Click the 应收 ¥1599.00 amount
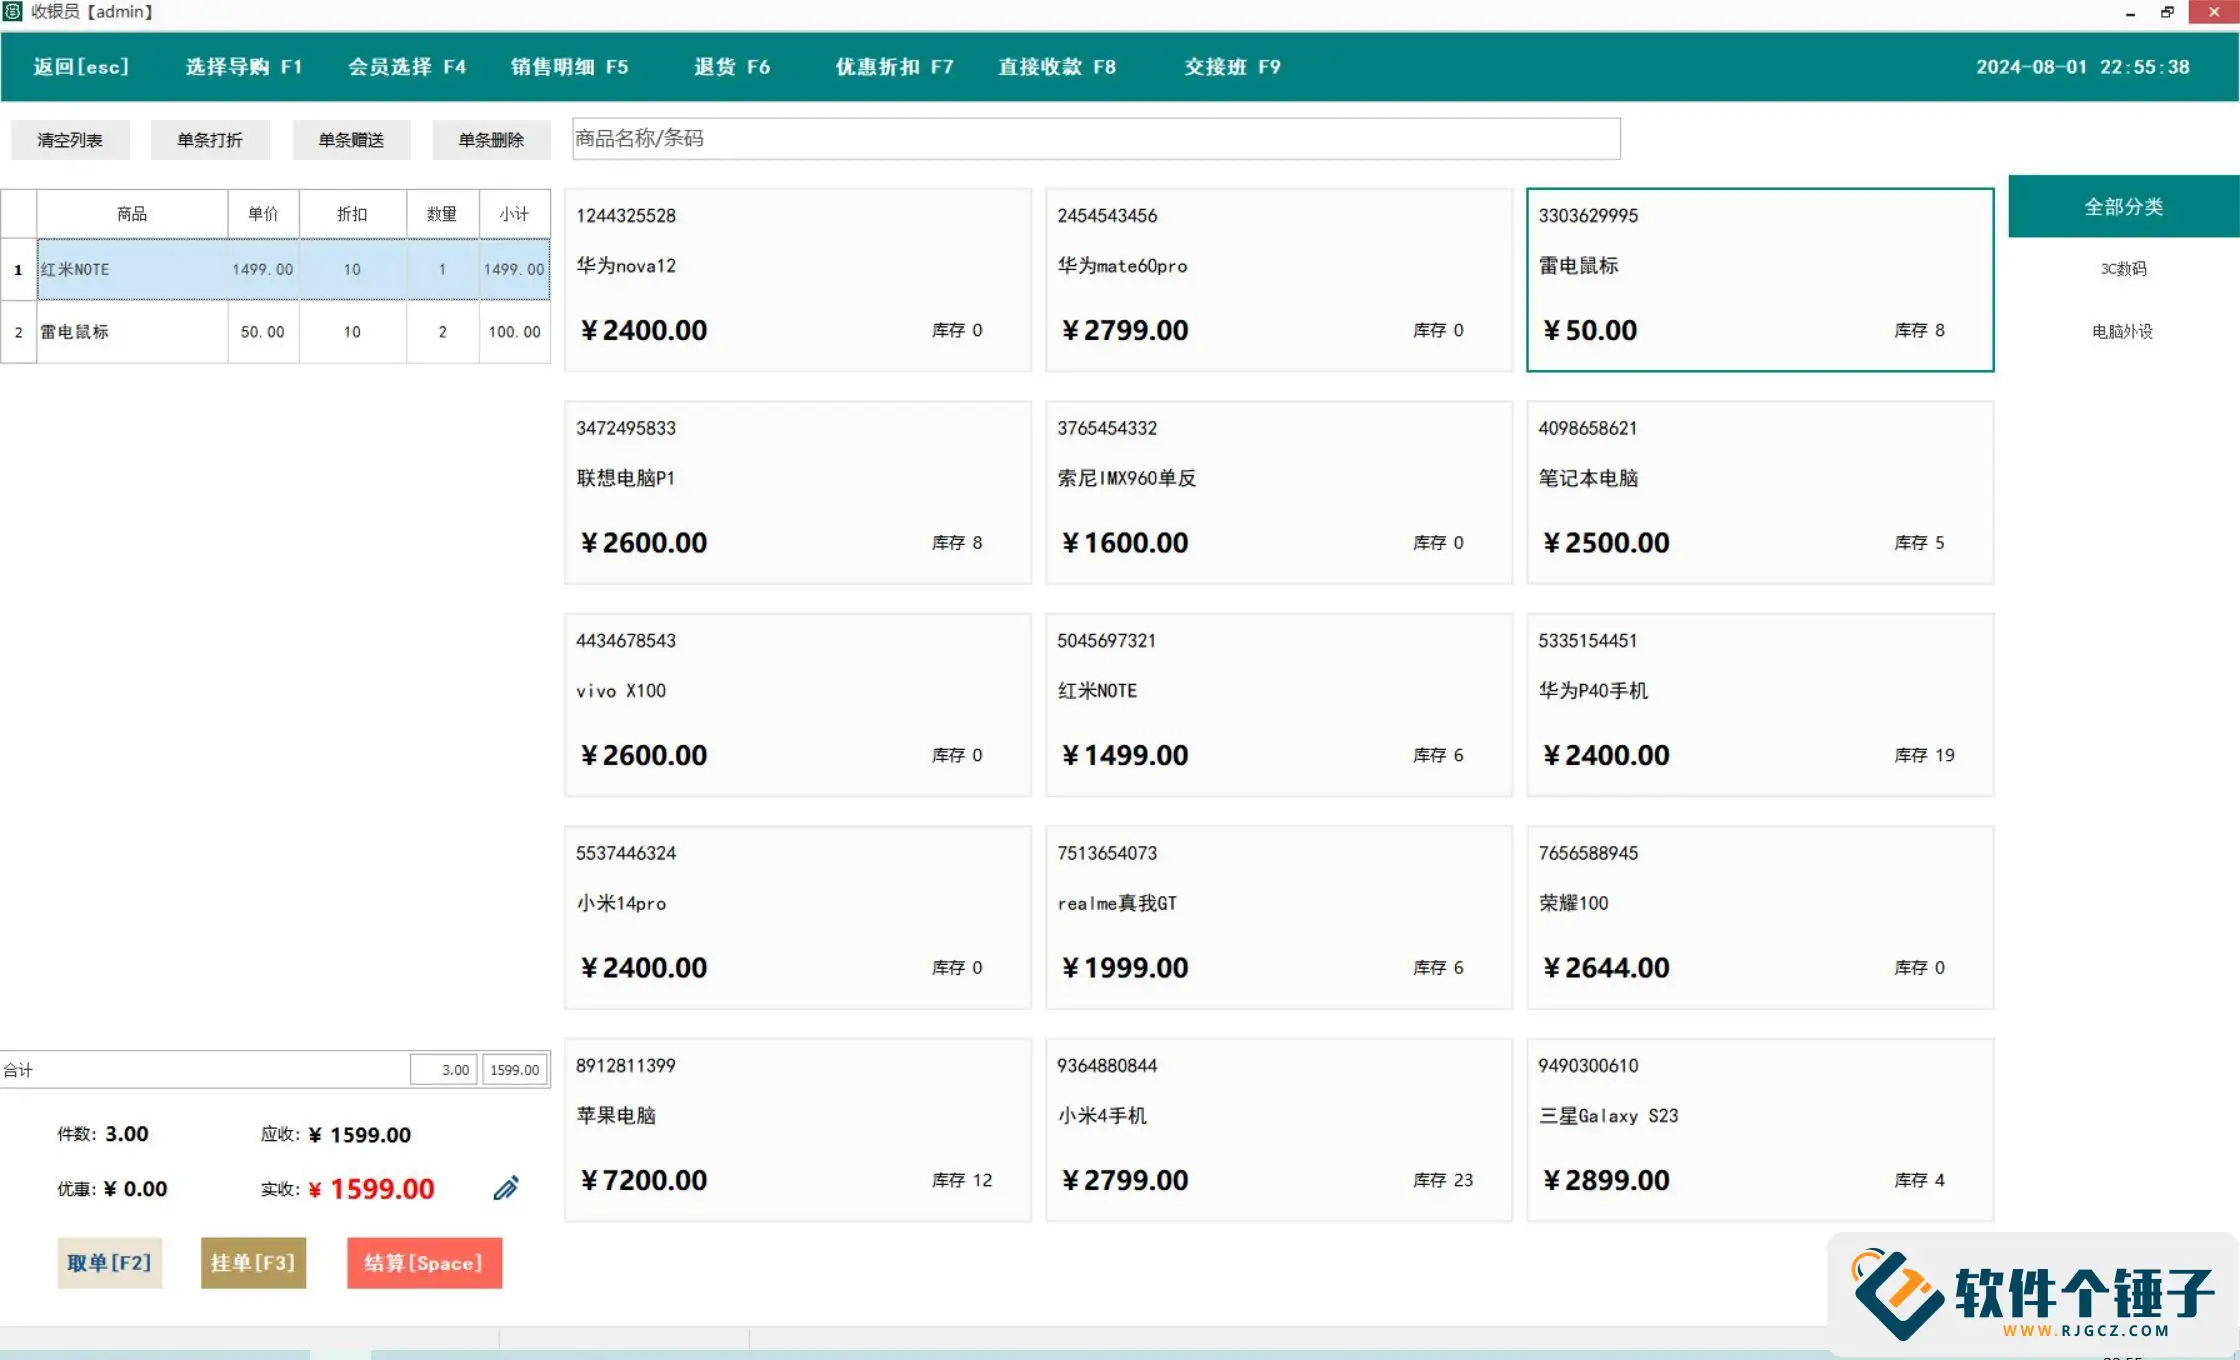This screenshot has width=2240, height=1360. pyautogui.click(x=360, y=1135)
